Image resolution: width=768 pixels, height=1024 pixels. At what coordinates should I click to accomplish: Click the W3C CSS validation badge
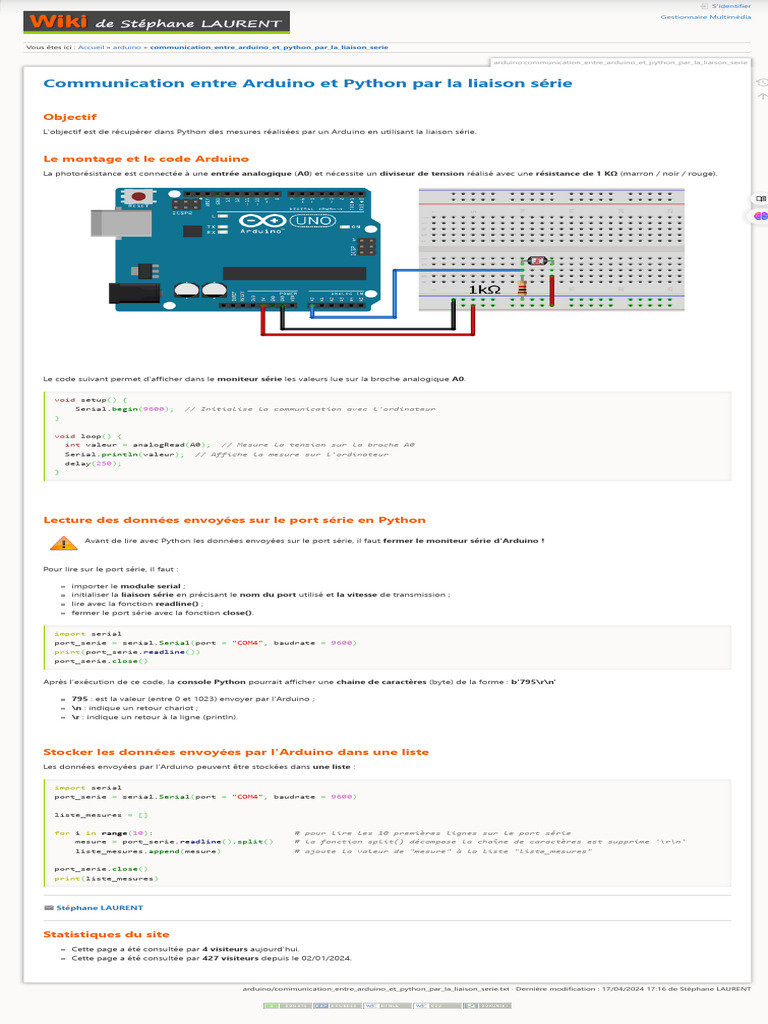coord(437,1006)
